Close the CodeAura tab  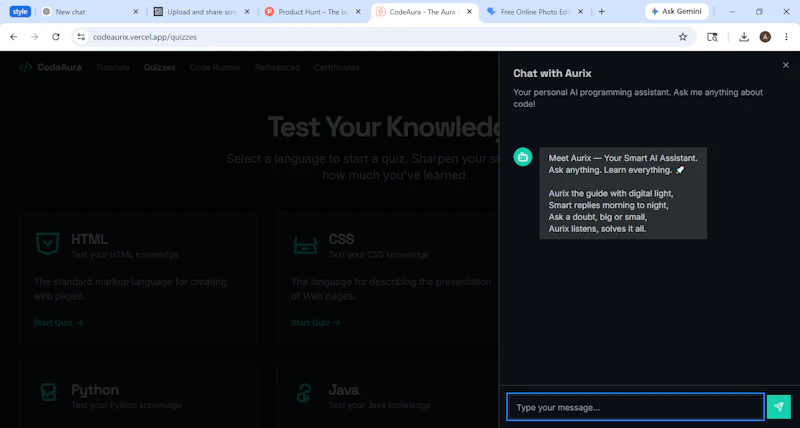(x=469, y=12)
